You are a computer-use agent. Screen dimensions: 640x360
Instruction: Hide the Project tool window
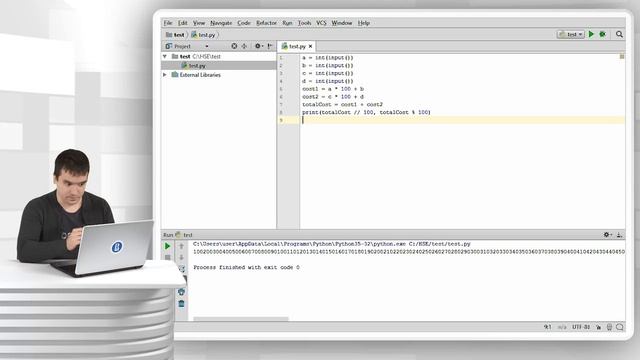click(x=270, y=46)
